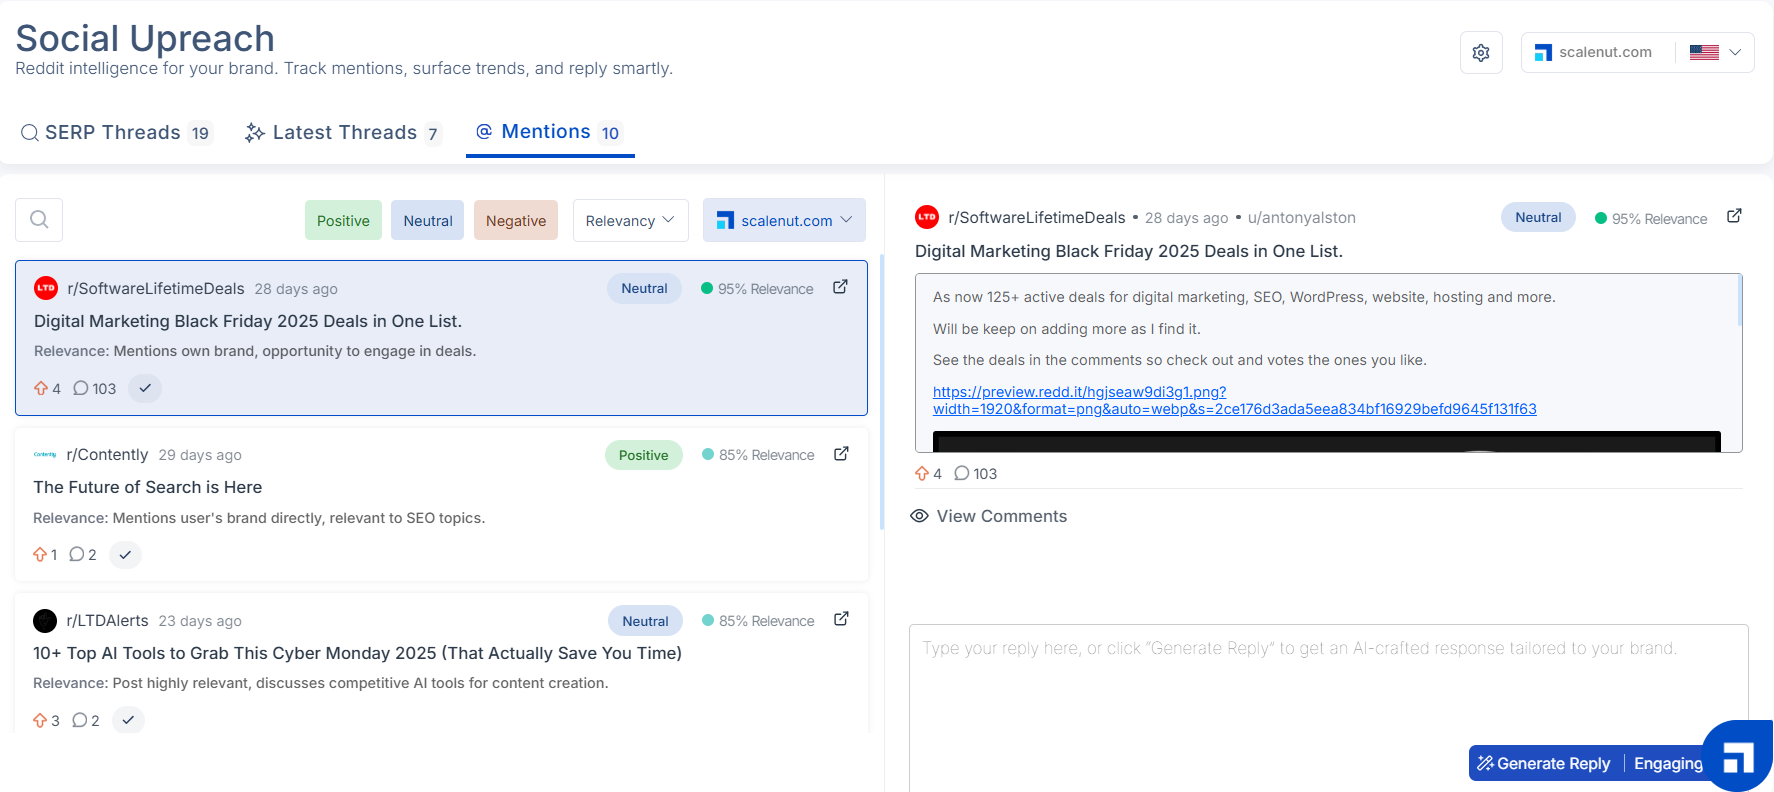Open the Engaging tone selector

pyautogui.click(x=1667, y=763)
